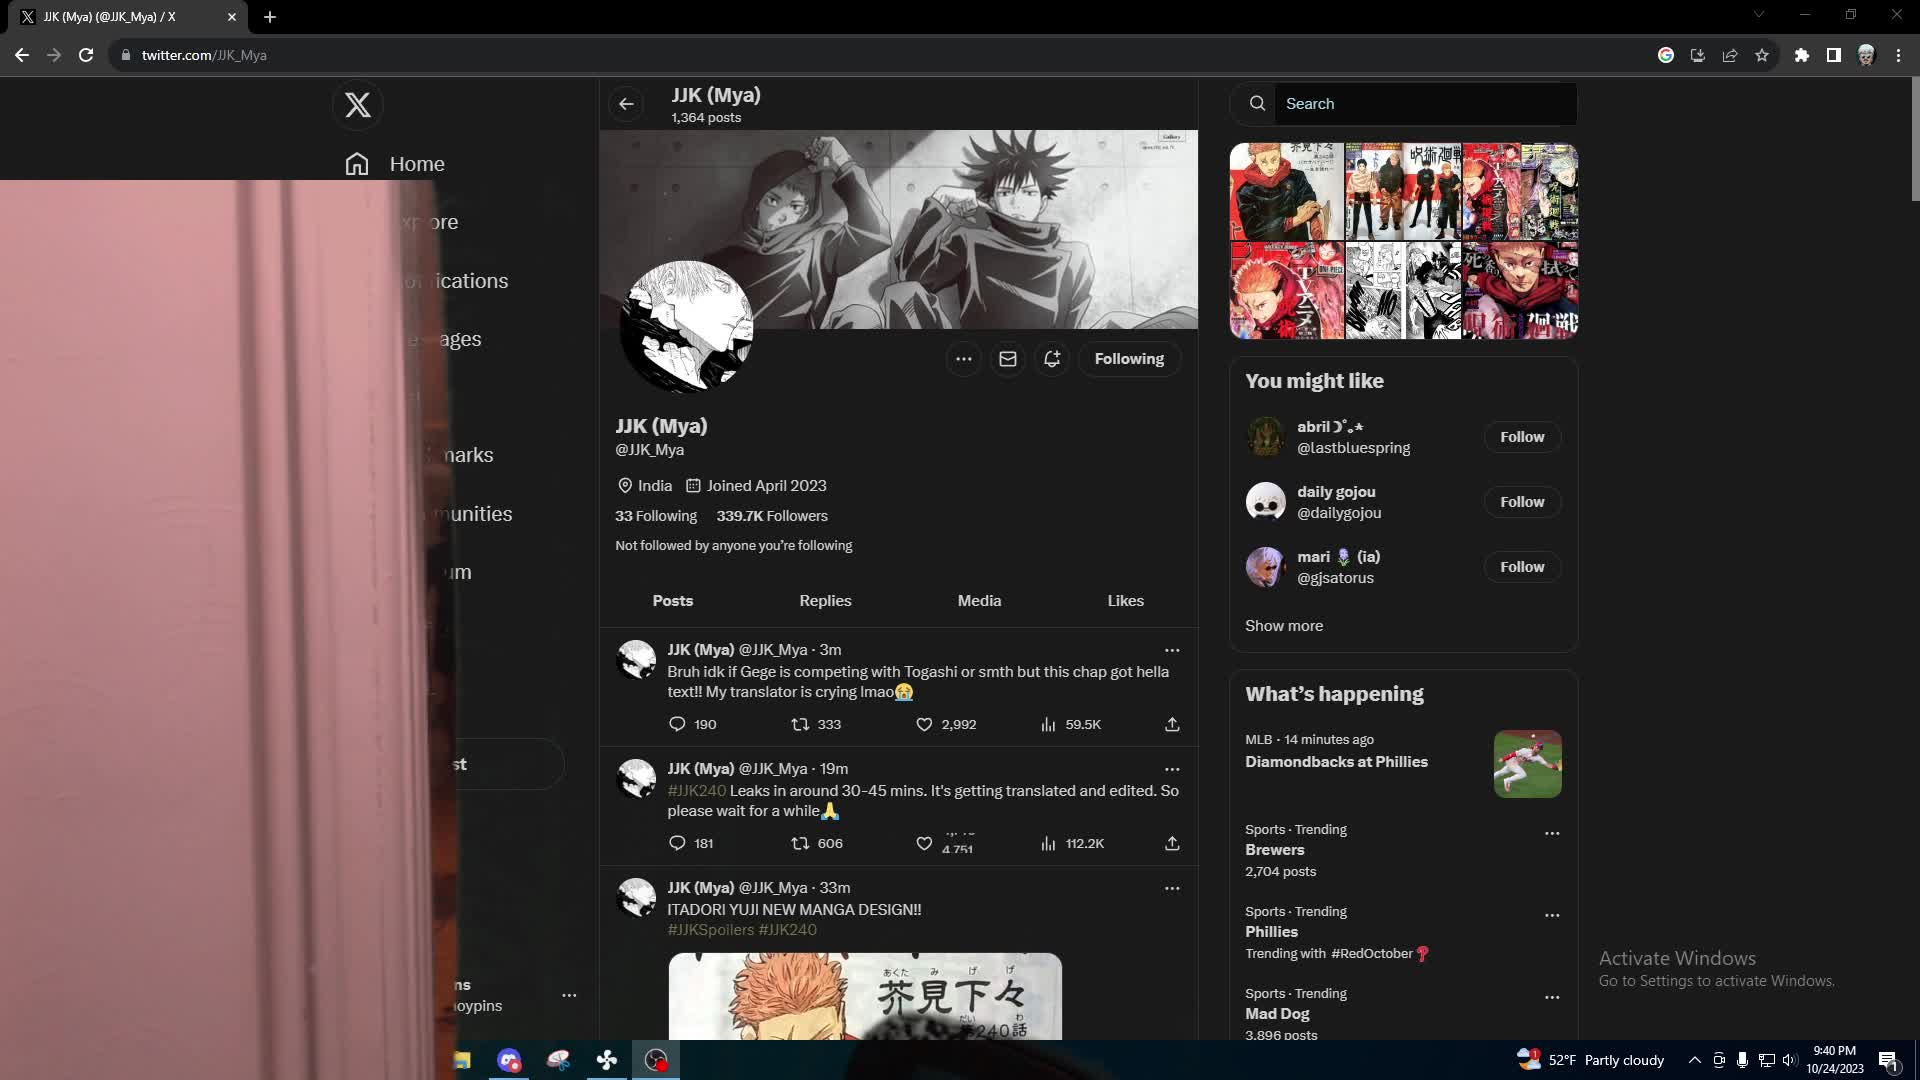Viewport: 1920px width, 1080px height.
Task: Switch to the Posts tab
Action: pyautogui.click(x=673, y=601)
